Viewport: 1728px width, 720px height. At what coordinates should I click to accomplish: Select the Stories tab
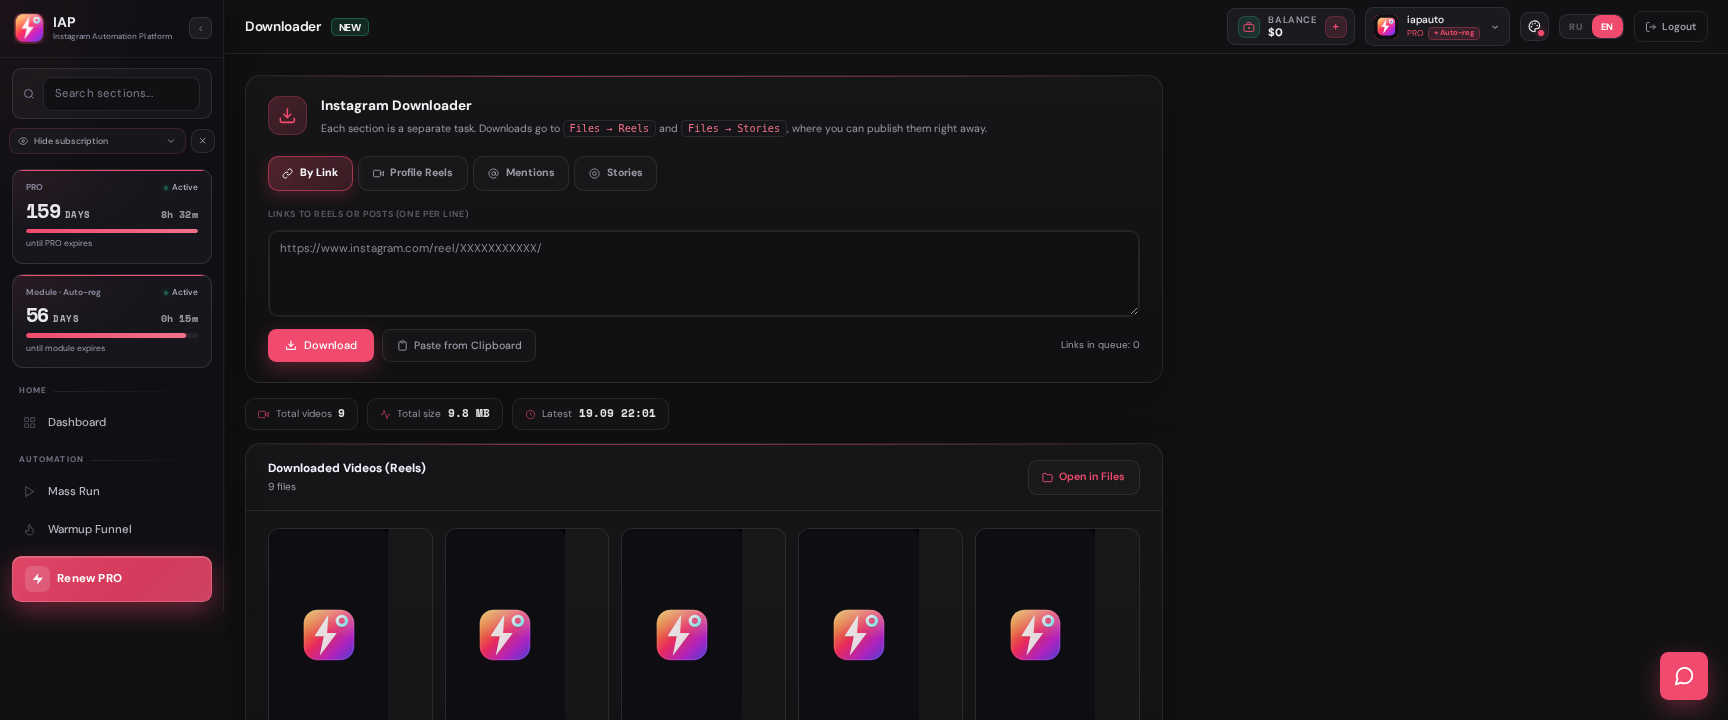(x=615, y=173)
